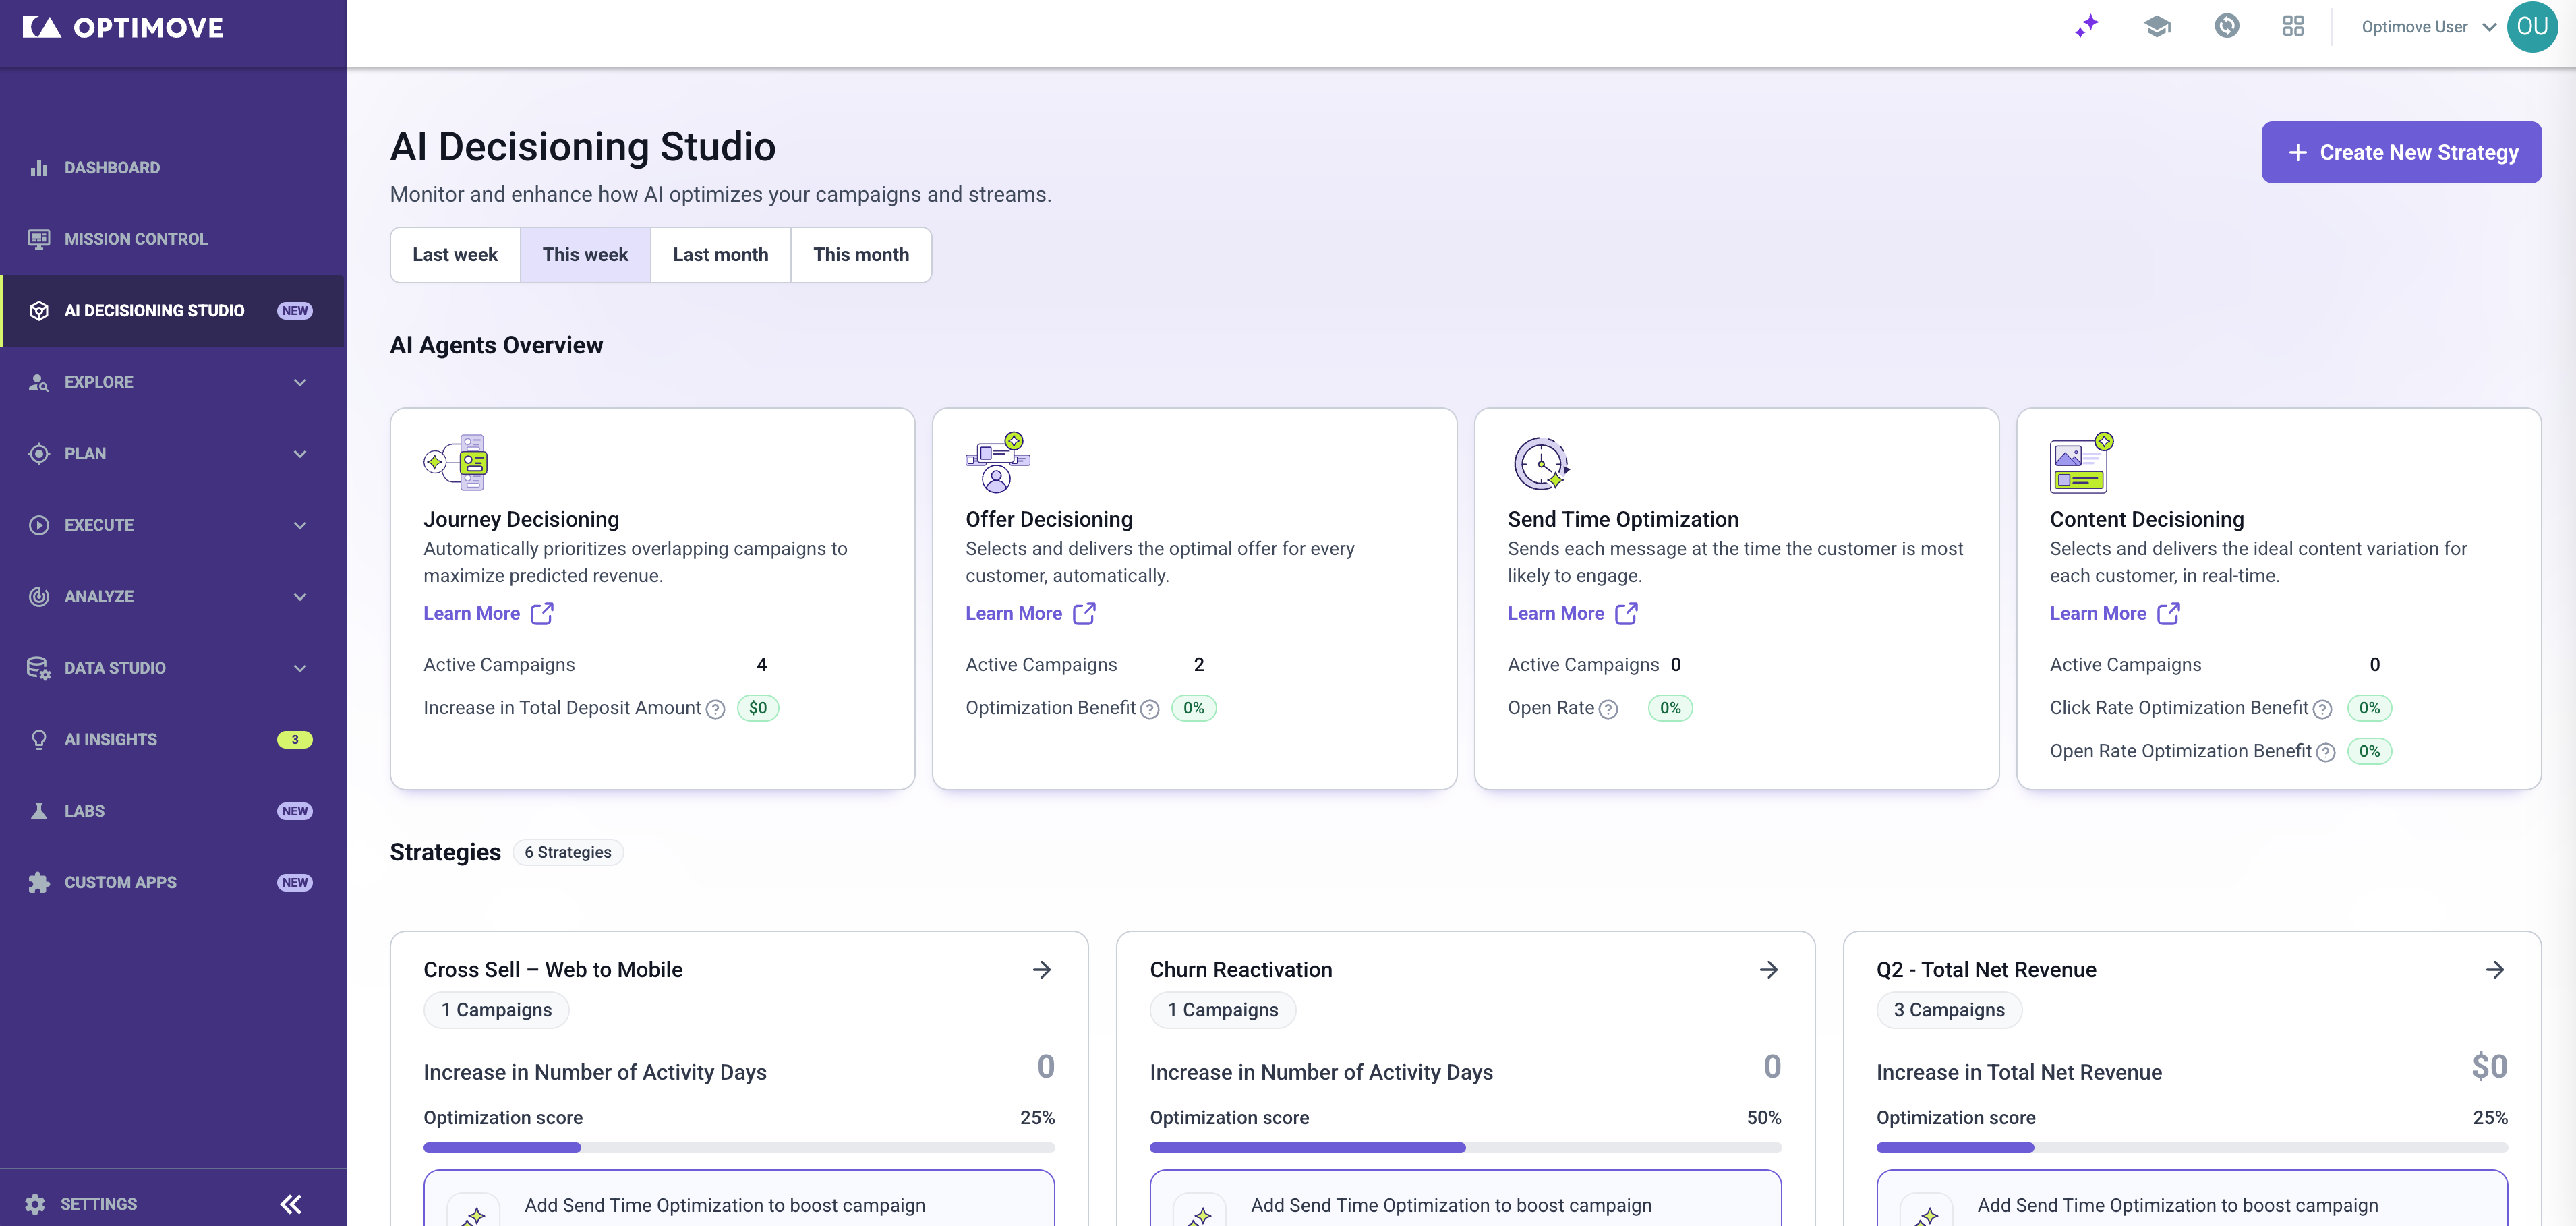Click Create New Strategy button
2576x1226 pixels.
pyautogui.click(x=2401, y=152)
